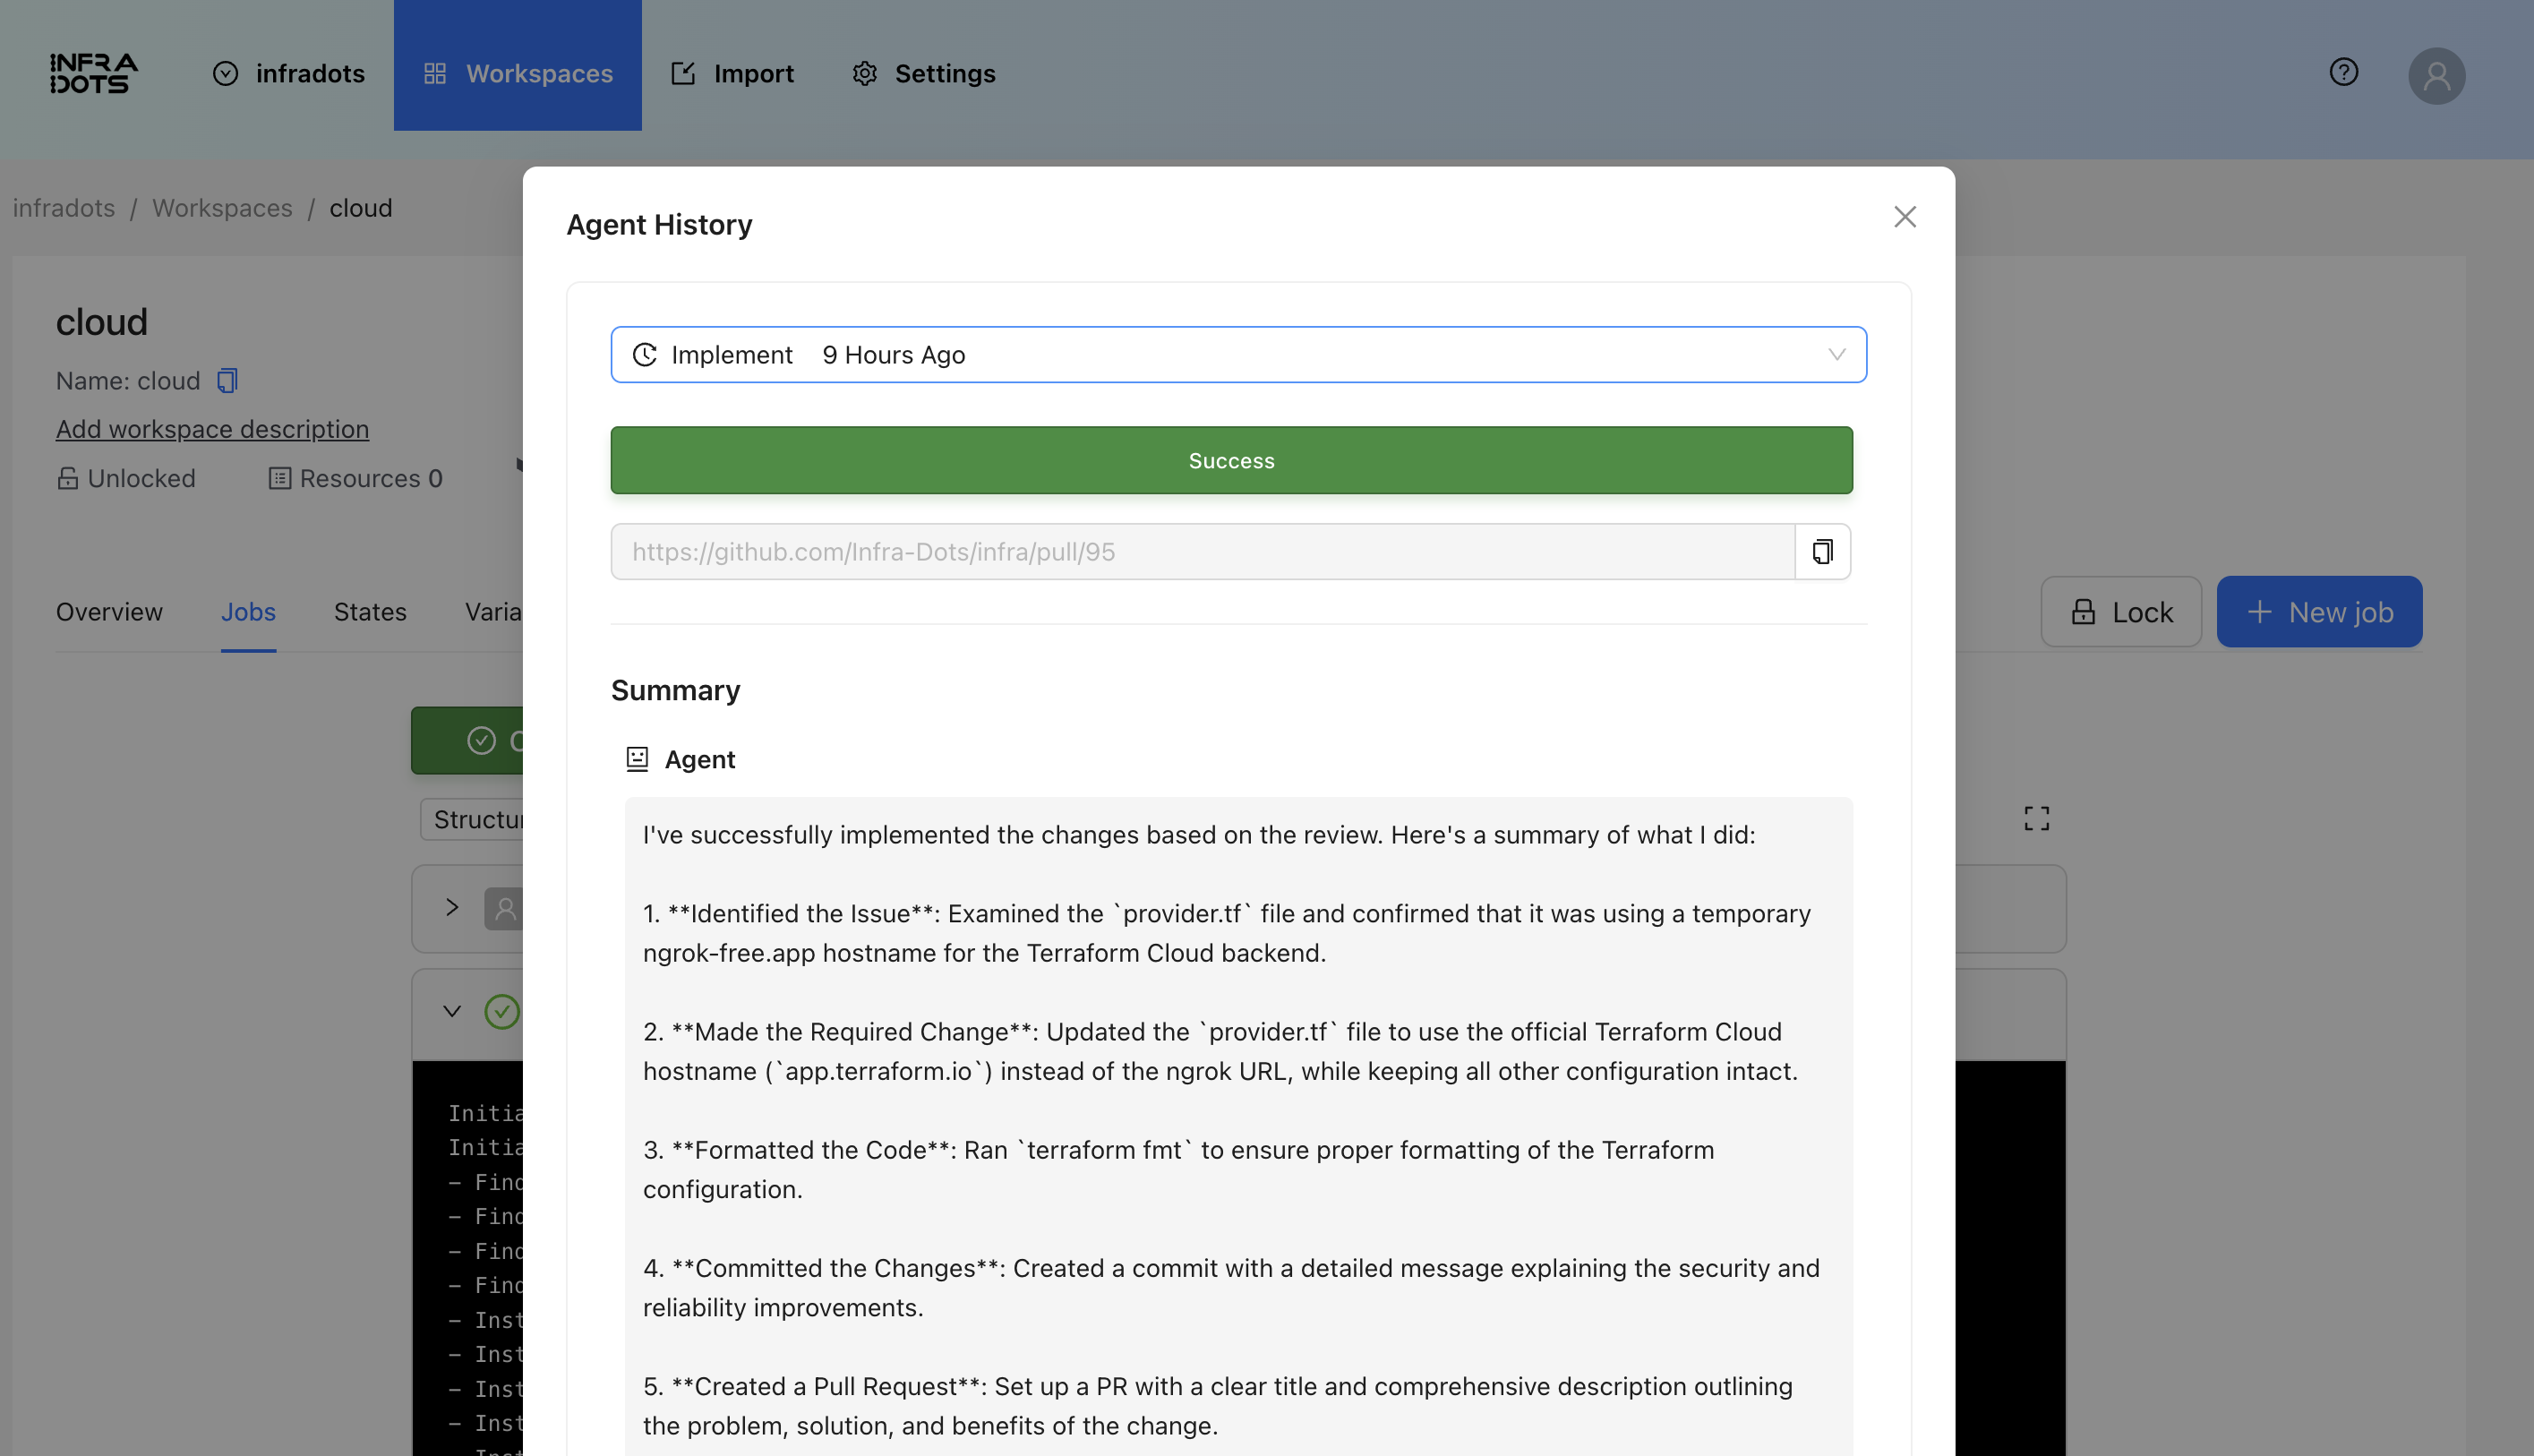Lock the workspace
The image size is (2534, 1456).
(x=2121, y=612)
